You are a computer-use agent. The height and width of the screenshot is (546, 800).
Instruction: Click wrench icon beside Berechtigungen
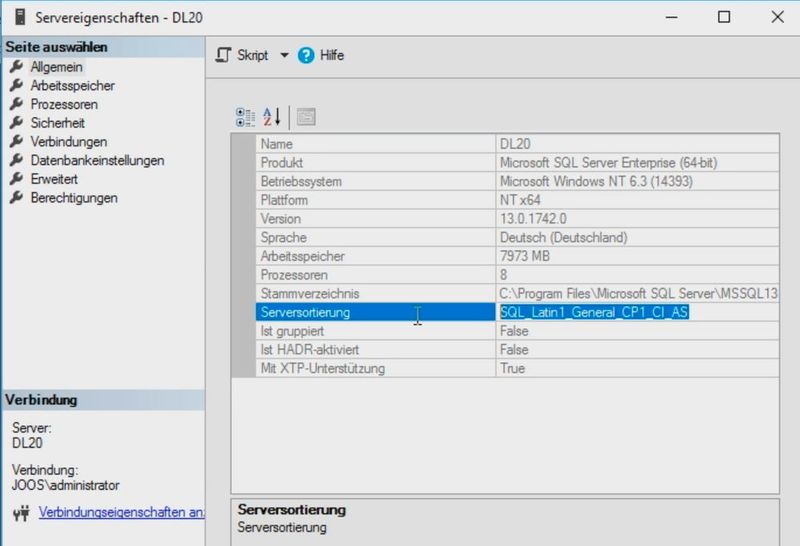(x=16, y=197)
